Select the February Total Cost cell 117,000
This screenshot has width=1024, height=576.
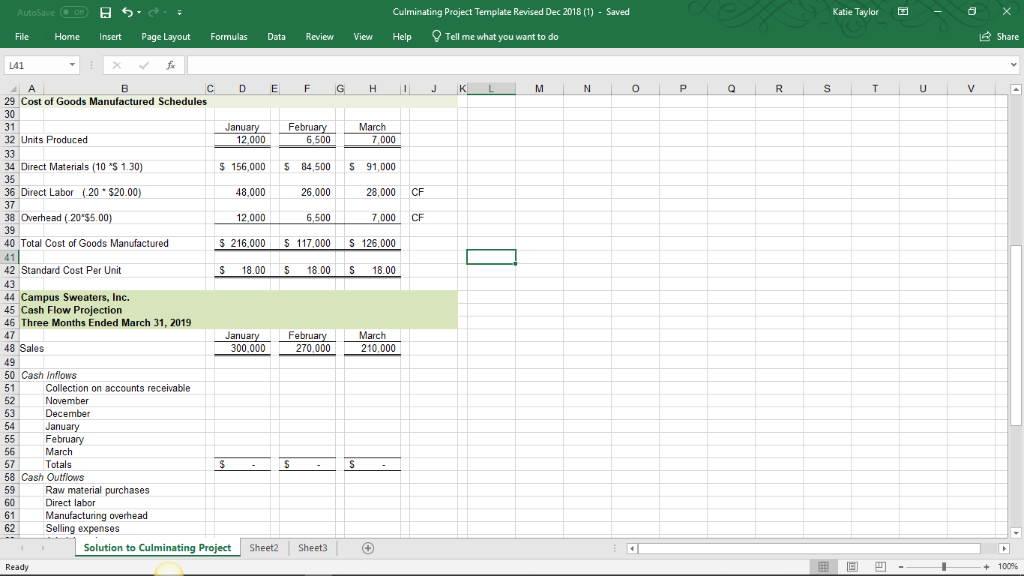tap(307, 243)
